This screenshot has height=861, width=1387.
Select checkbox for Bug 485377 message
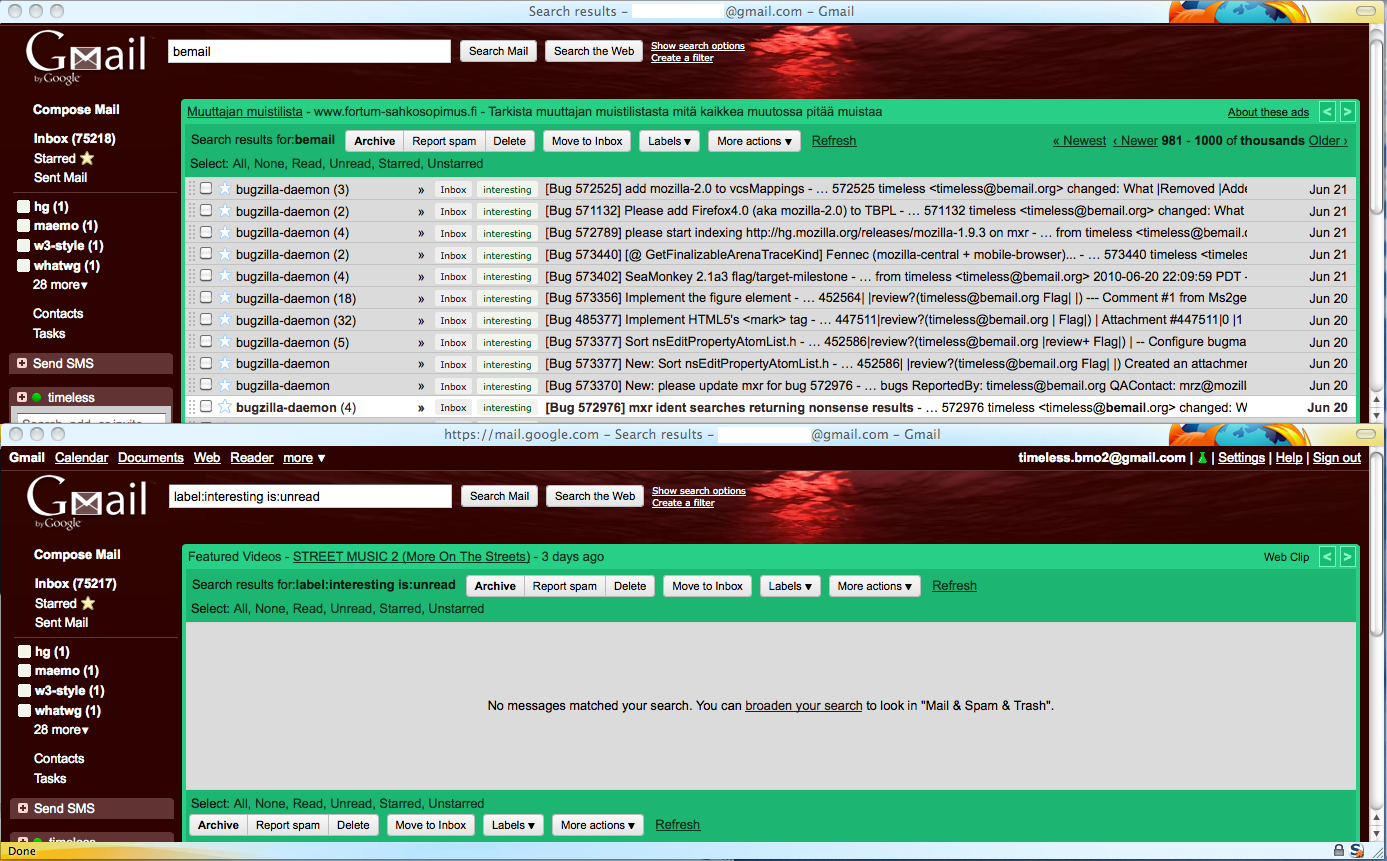pos(205,320)
